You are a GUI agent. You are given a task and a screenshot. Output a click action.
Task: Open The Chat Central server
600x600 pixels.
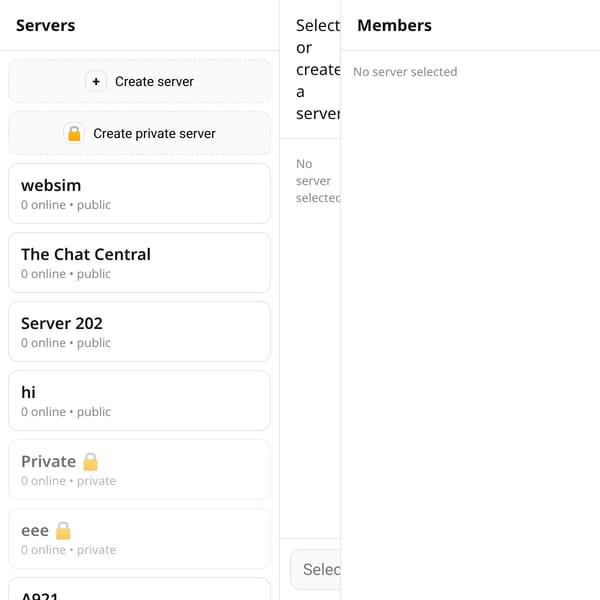[139, 262]
